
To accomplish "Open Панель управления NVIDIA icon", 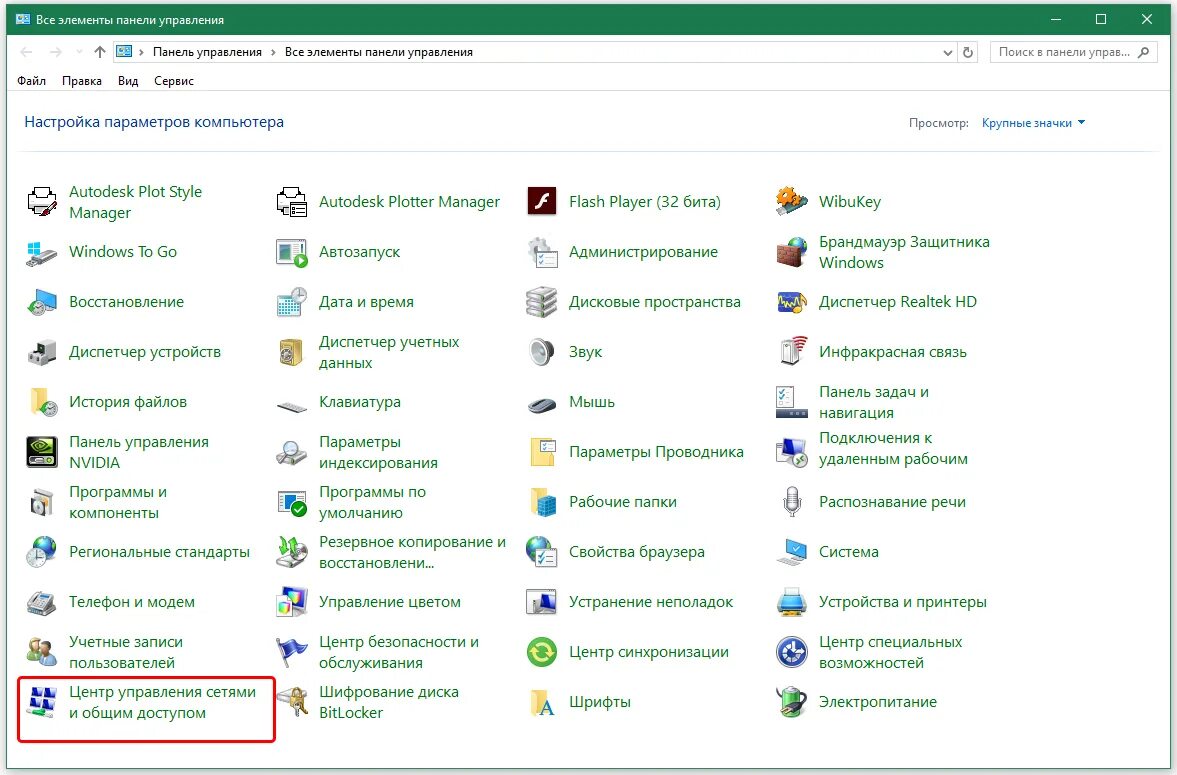I will (x=42, y=452).
